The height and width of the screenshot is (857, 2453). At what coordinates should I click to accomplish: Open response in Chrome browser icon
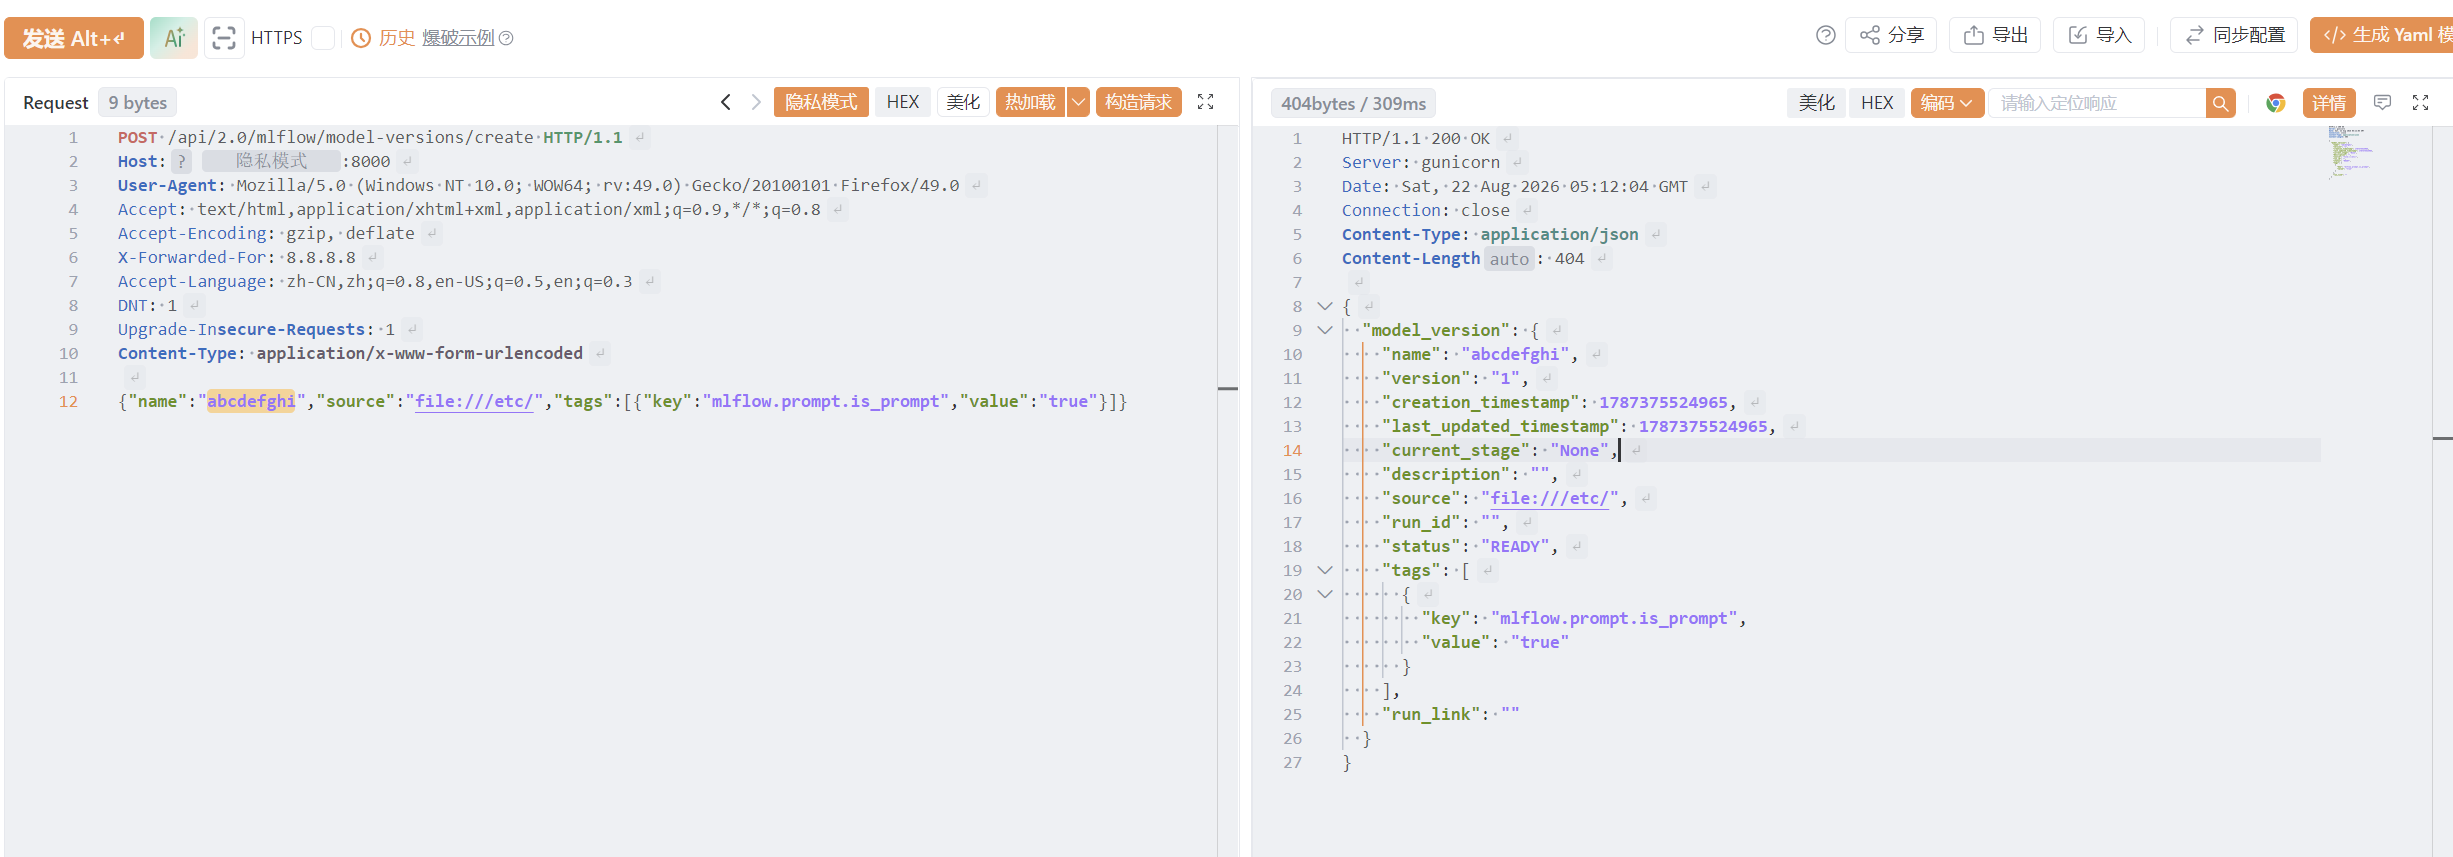(x=2276, y=103)
